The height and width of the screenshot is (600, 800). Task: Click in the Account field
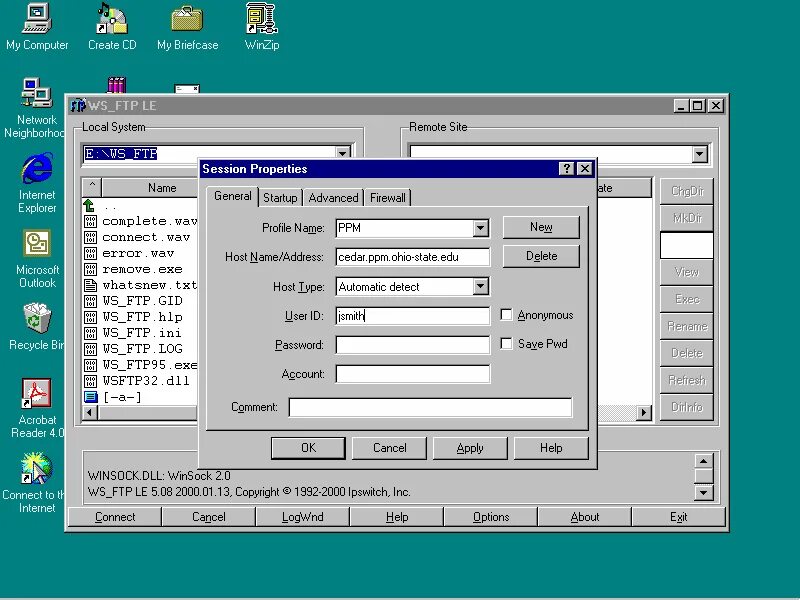[412, 374]
